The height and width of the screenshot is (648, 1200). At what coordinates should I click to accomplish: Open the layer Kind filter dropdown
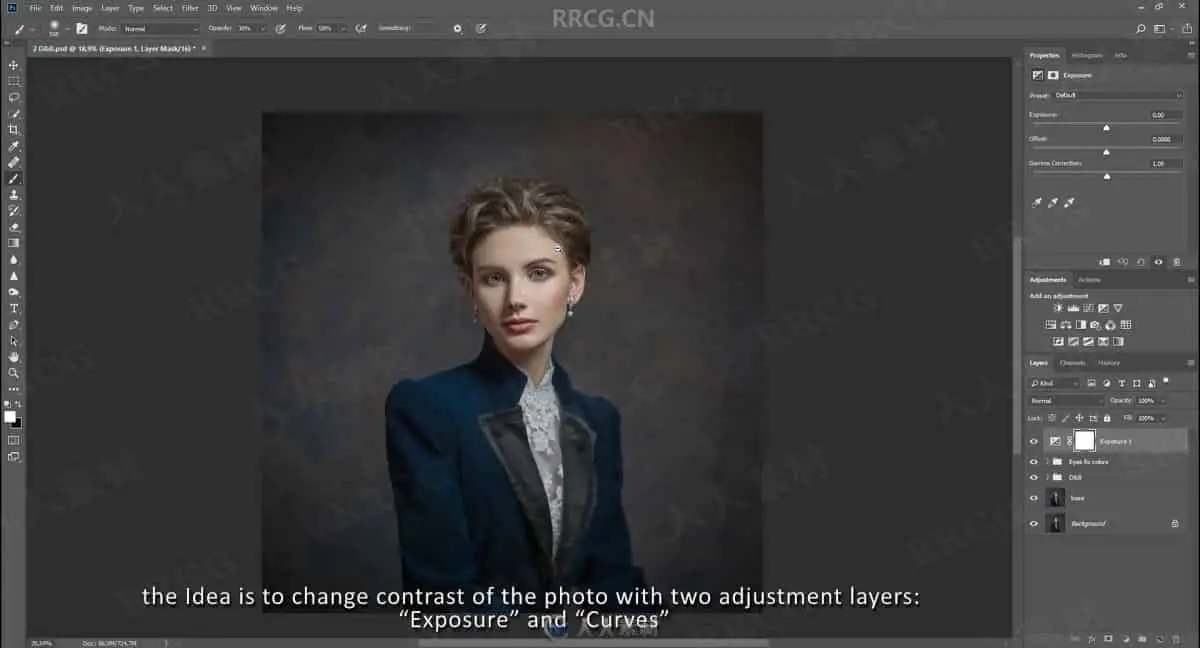[x=1055, y=383]
